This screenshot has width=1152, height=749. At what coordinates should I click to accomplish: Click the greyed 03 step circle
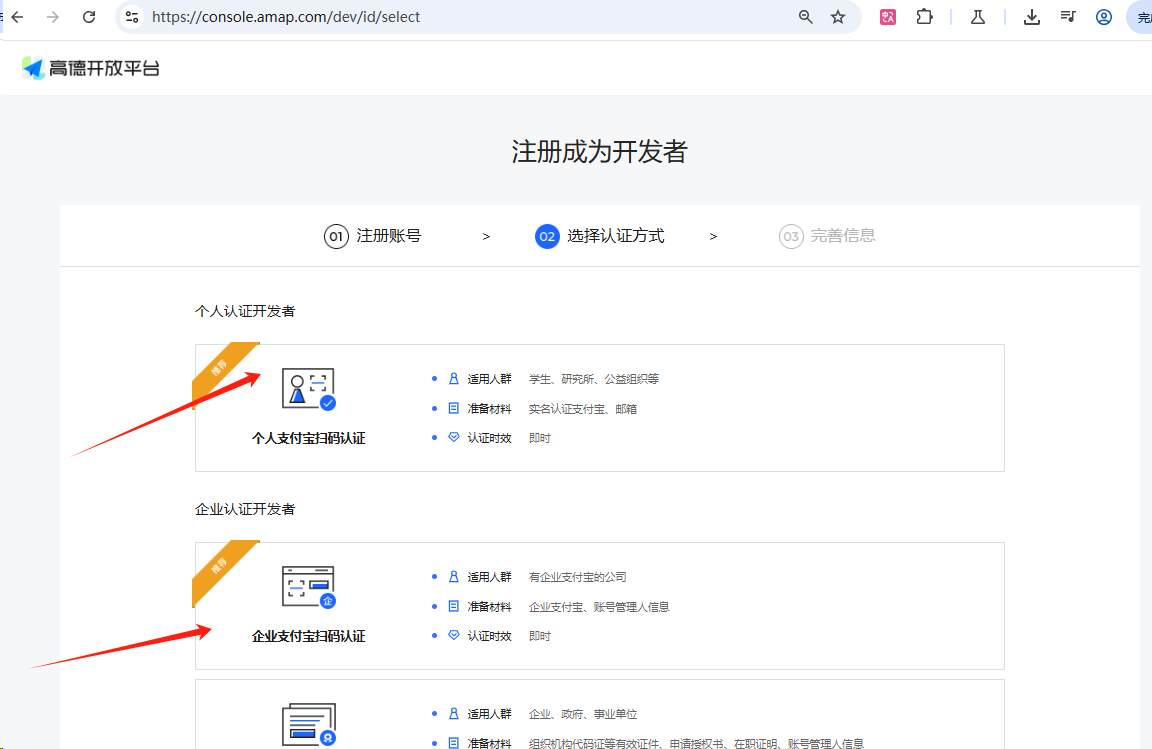791,237
